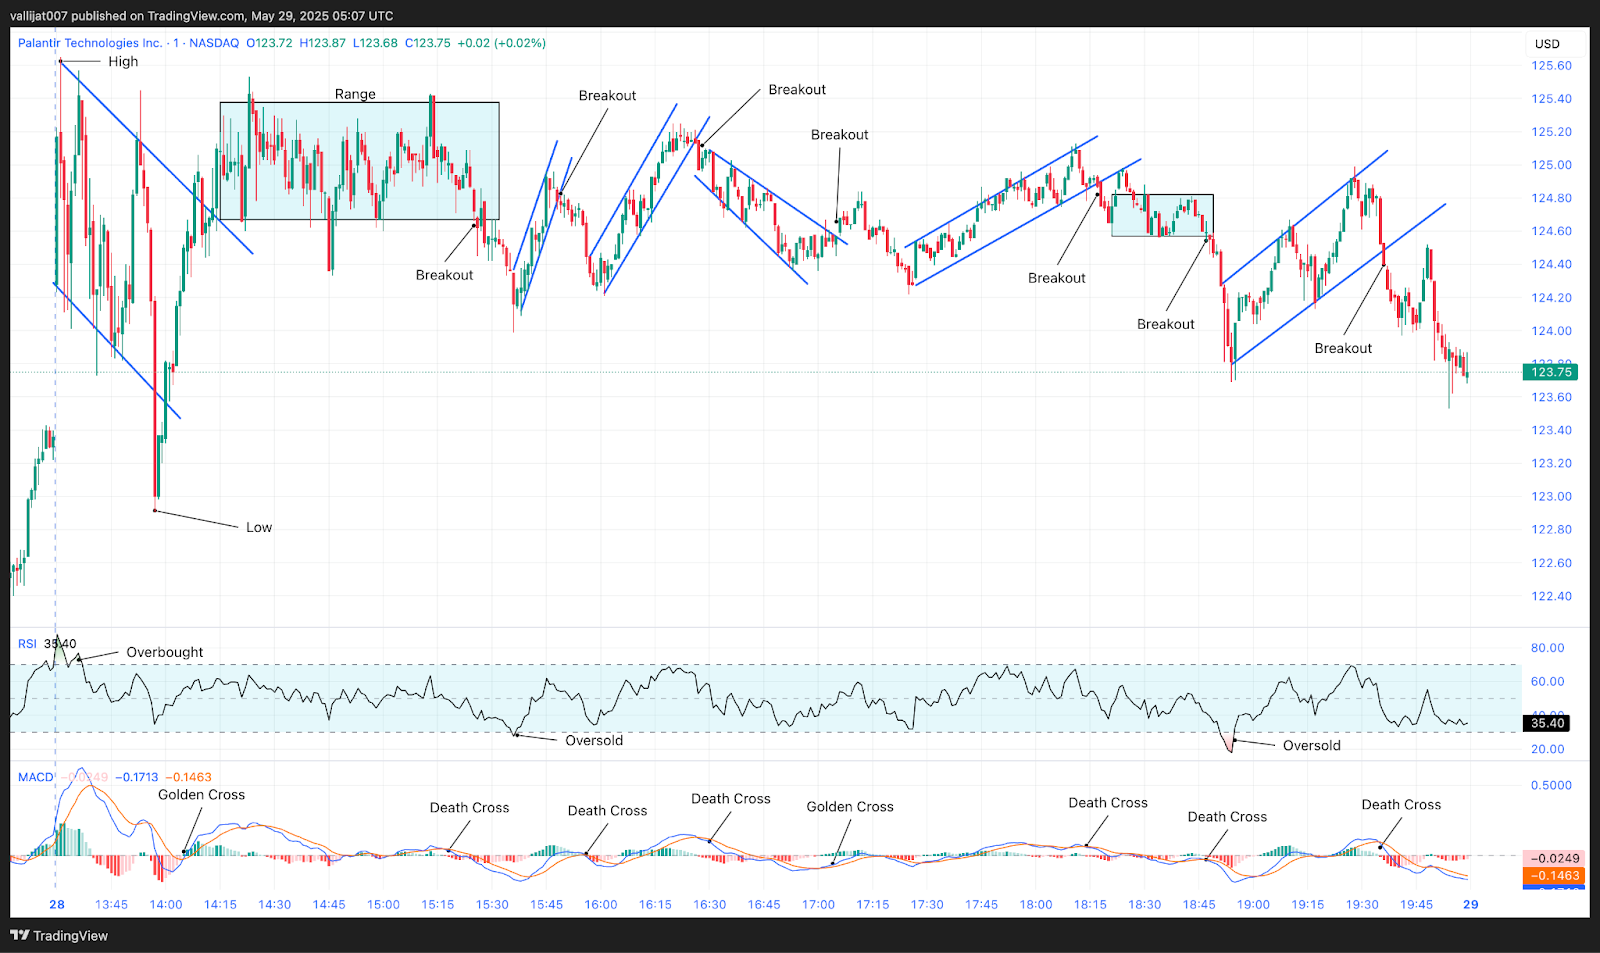This screenshot has height=953, width=1600.
Task: Click the 123.20 price axis label
Action: (1551, 463)
